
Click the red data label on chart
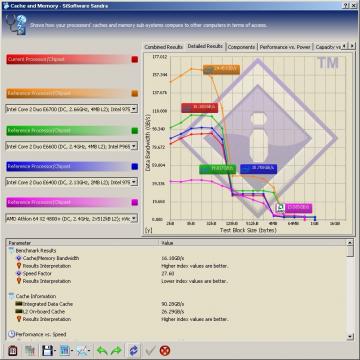pyautogui.click(x=200, y=108)
